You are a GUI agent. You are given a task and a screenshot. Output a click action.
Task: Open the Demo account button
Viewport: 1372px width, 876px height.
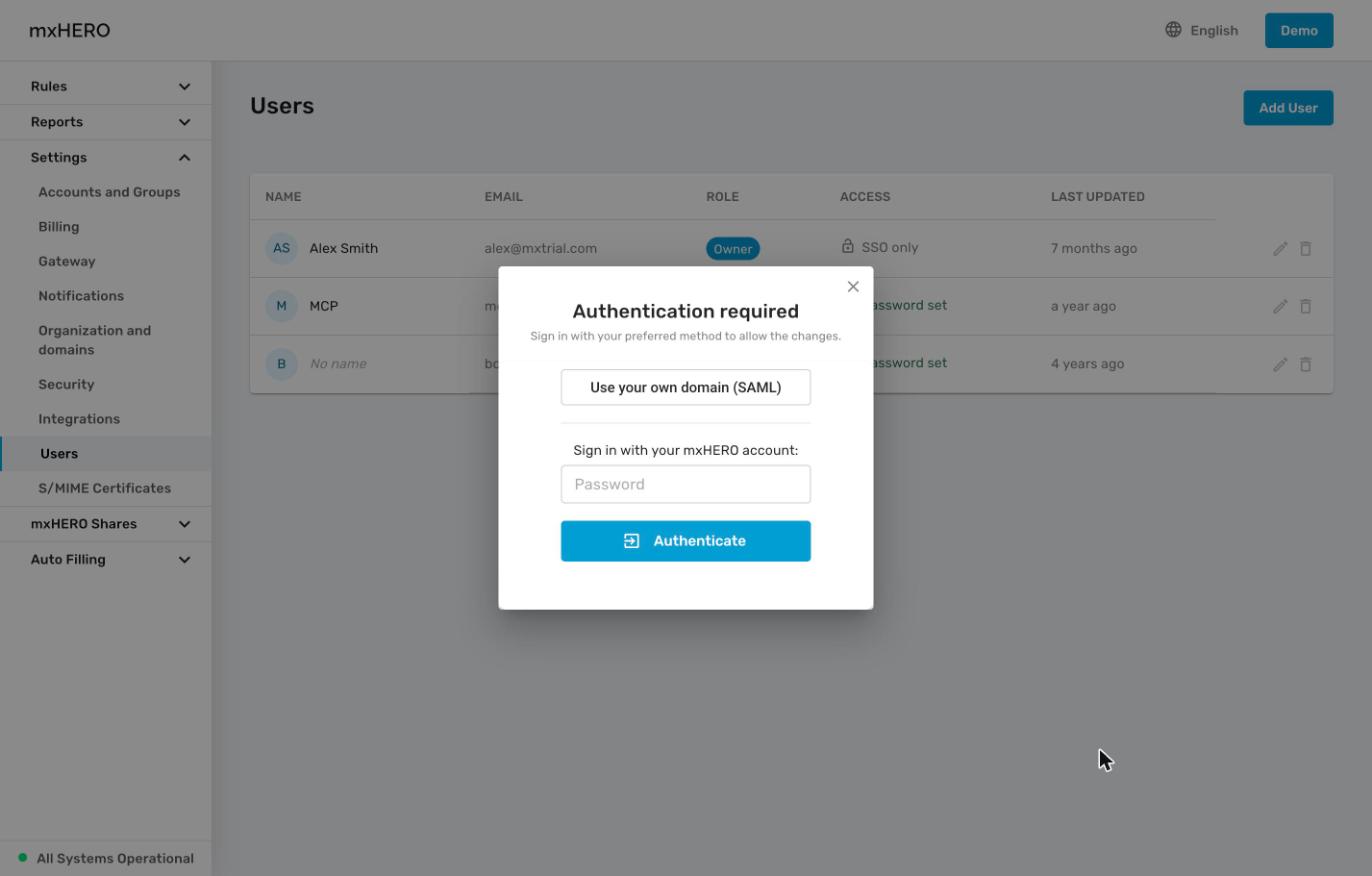point(1299,30)
